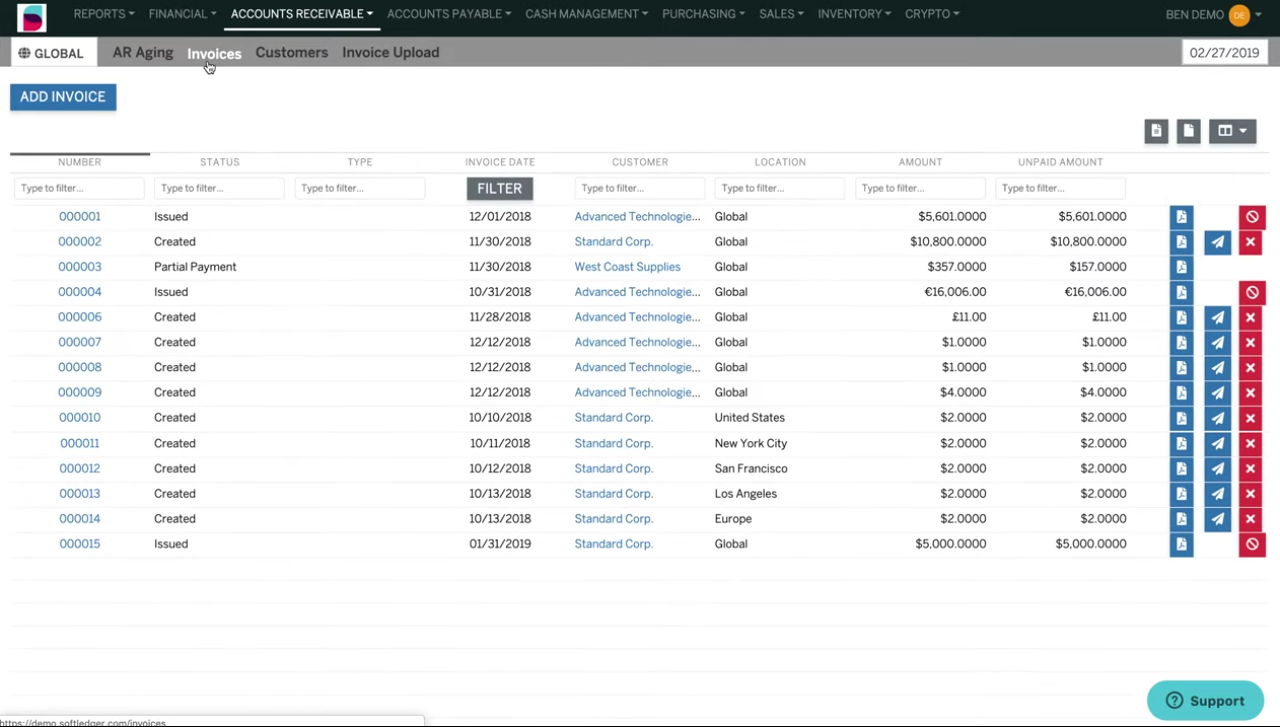The height and width of the screenshot is (727, 1280).
Task: Focus the Location column filter field
Action: (780, 188)
